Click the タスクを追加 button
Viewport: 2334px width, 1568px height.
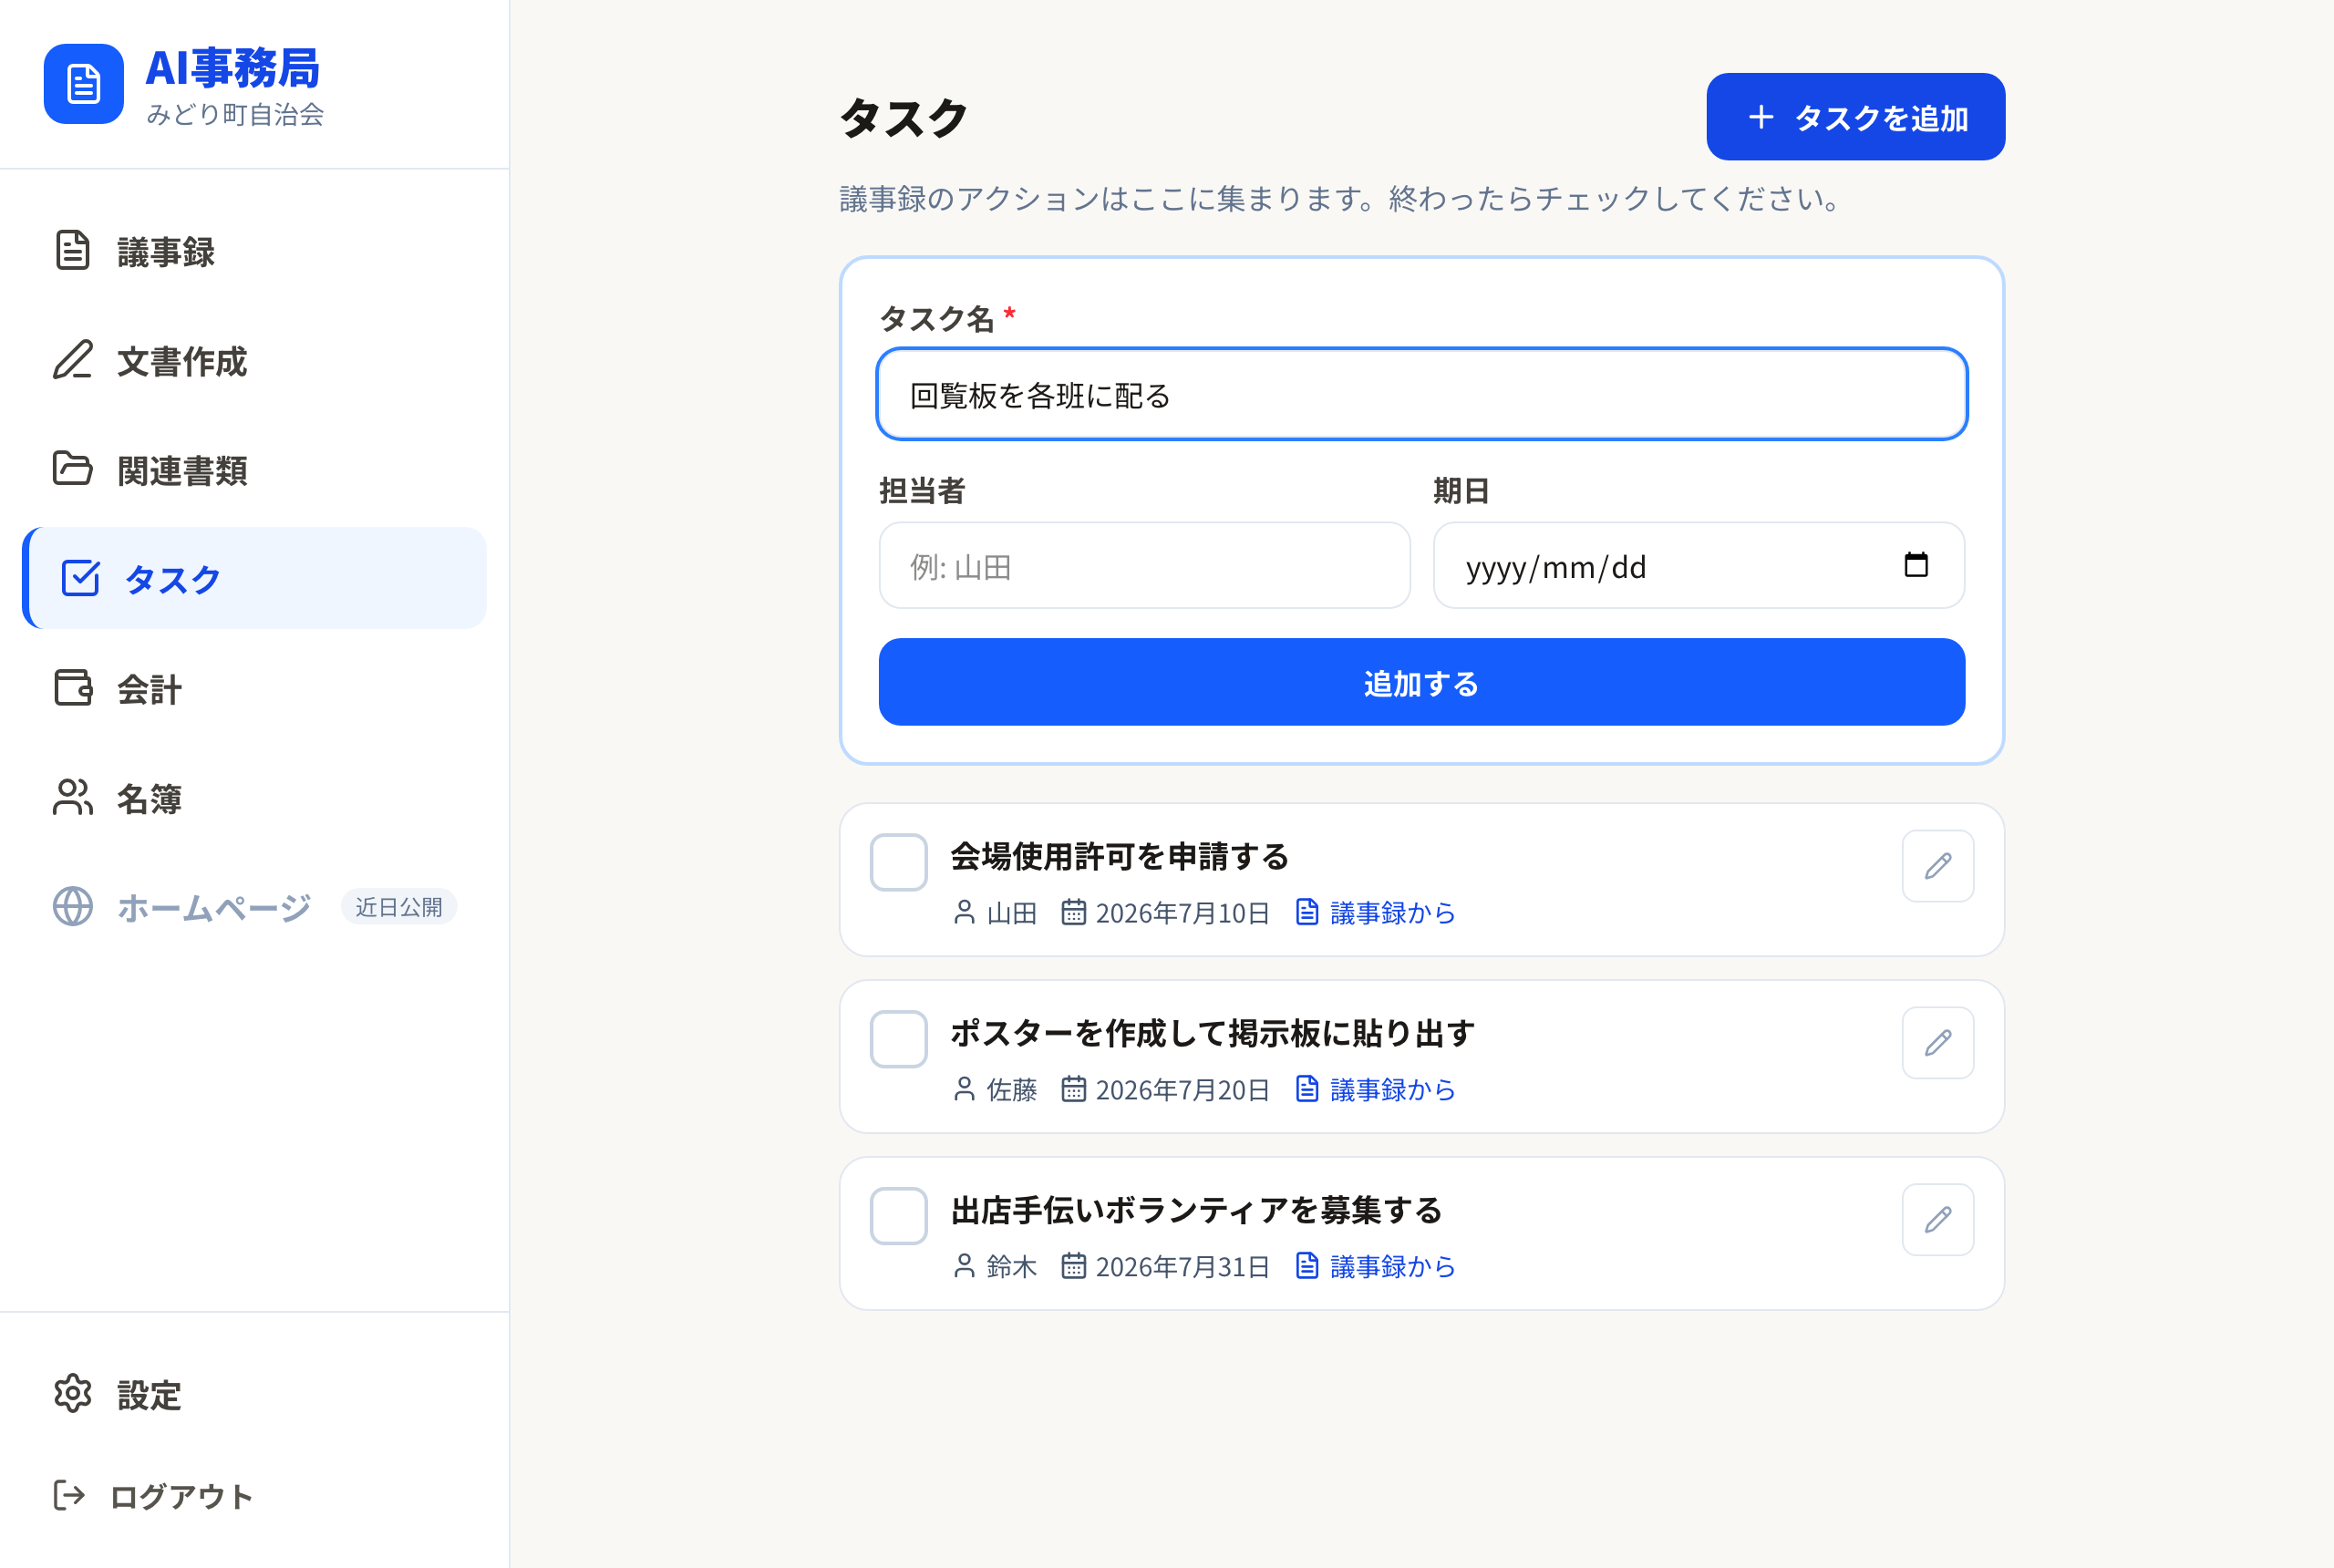(x=1855, y=117)
